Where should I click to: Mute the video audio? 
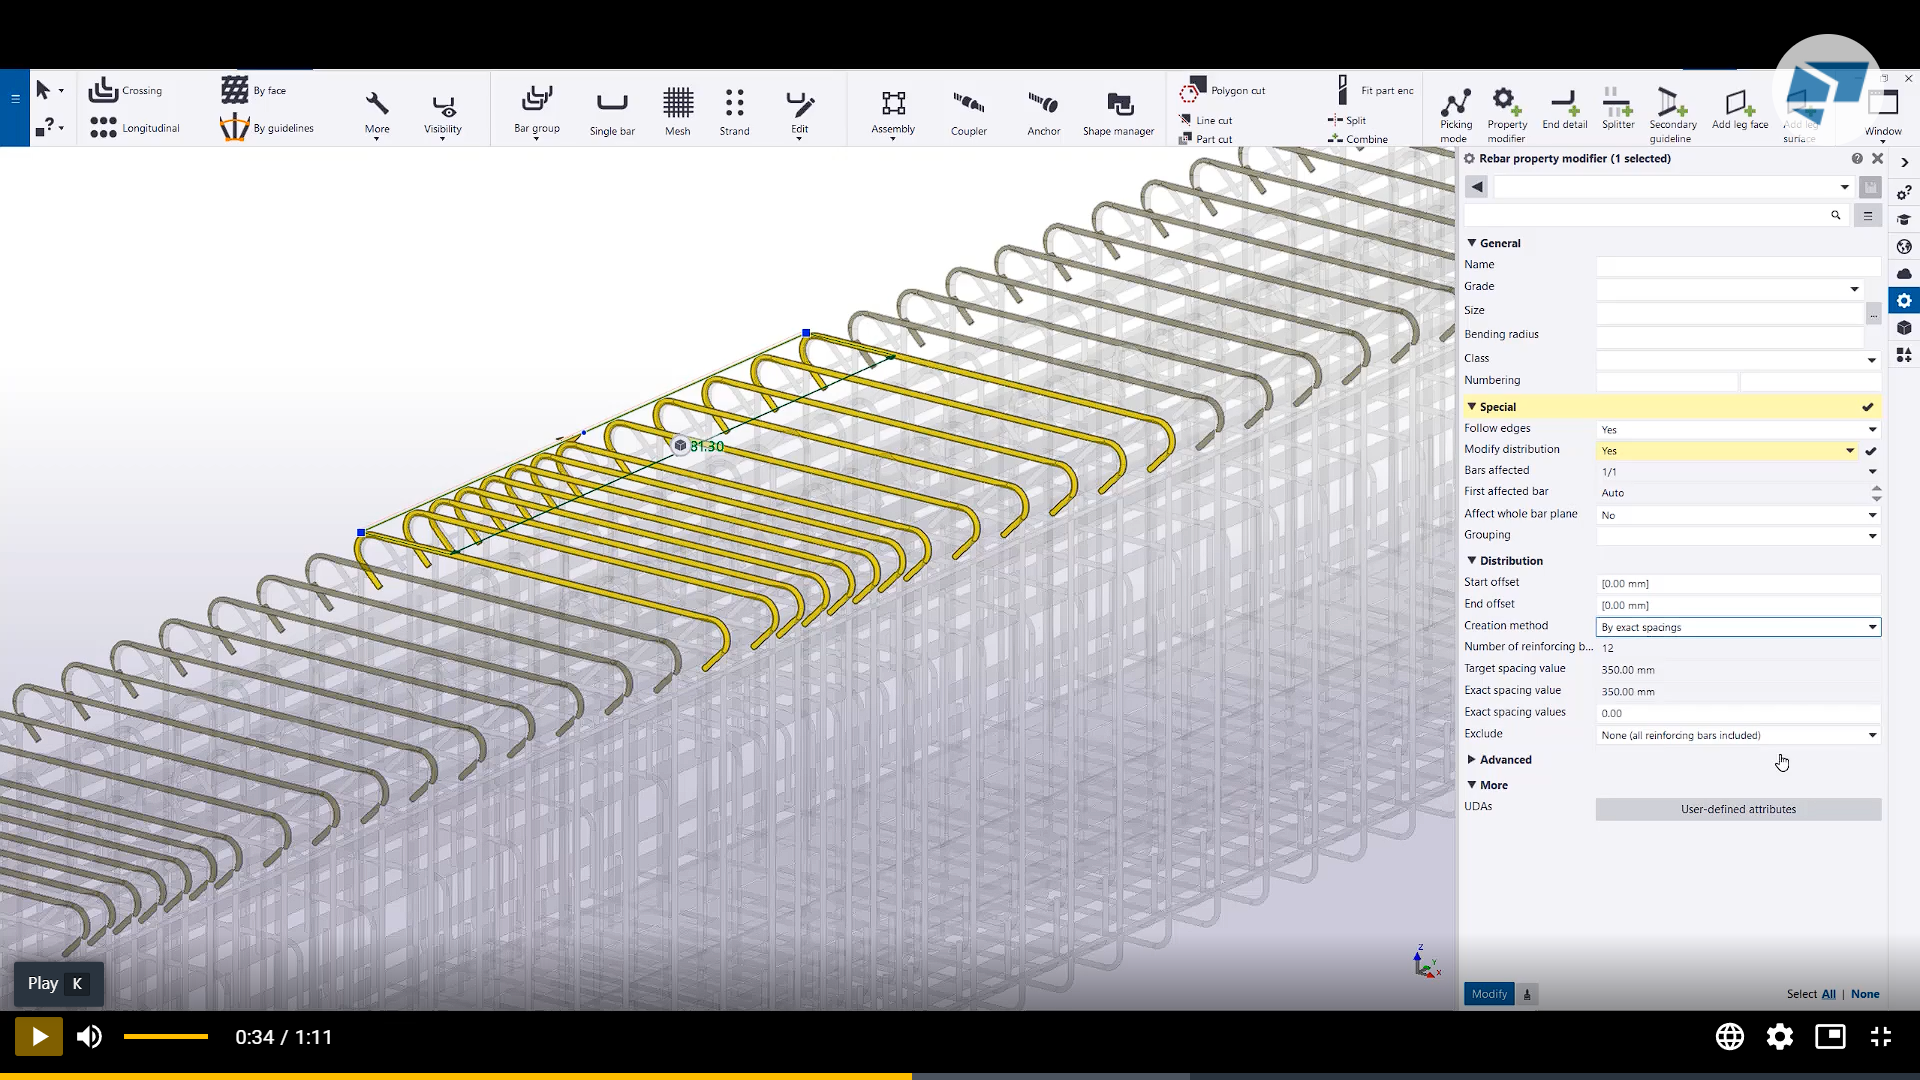[89, 1037]
